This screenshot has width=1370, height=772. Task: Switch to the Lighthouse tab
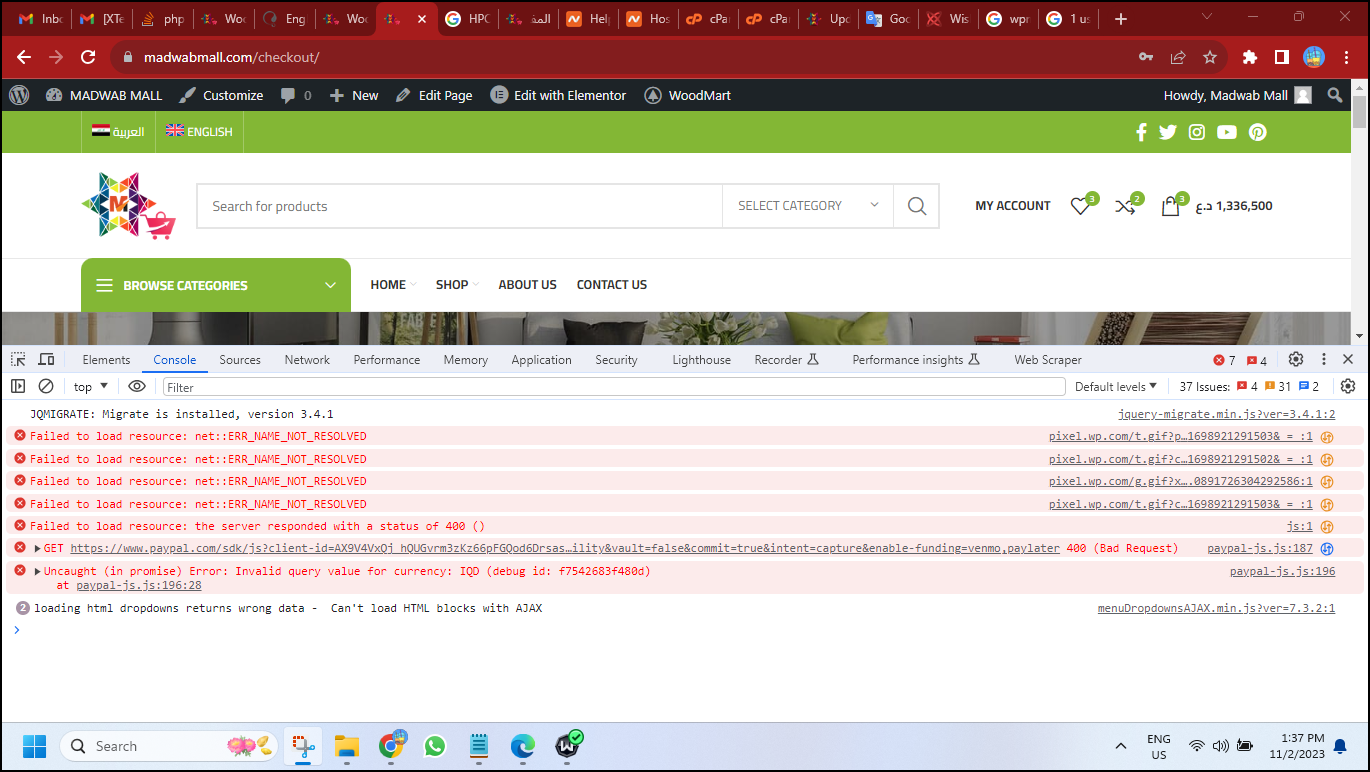(x=701, y=360)
